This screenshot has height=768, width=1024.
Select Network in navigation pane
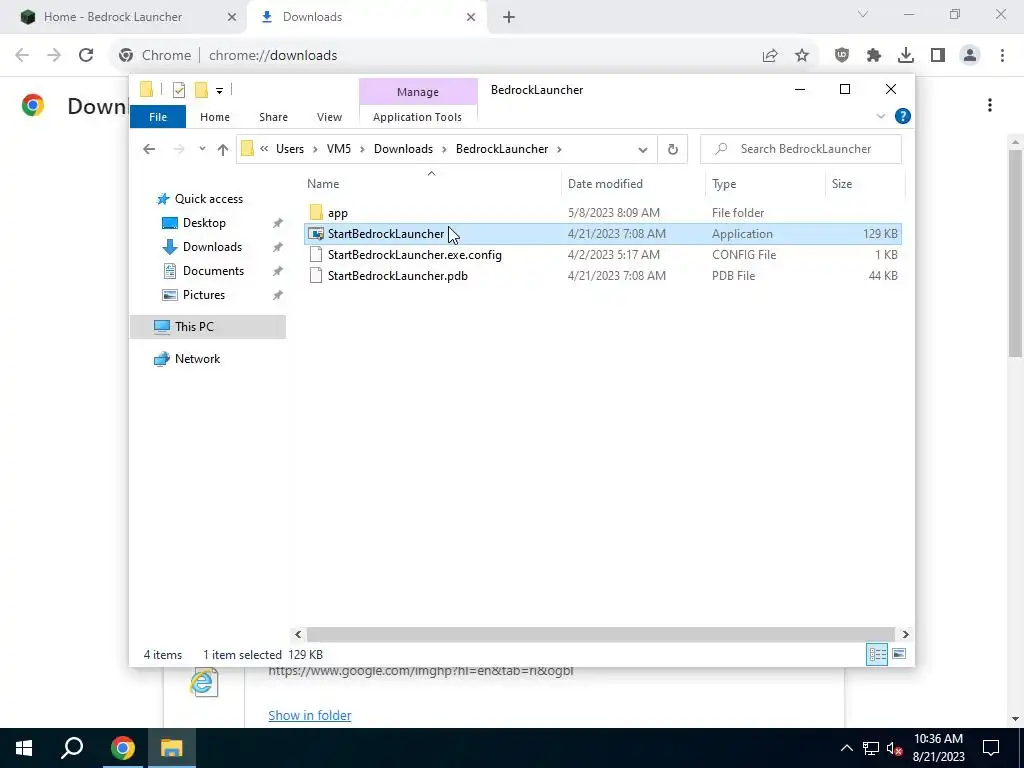(197, 359)
